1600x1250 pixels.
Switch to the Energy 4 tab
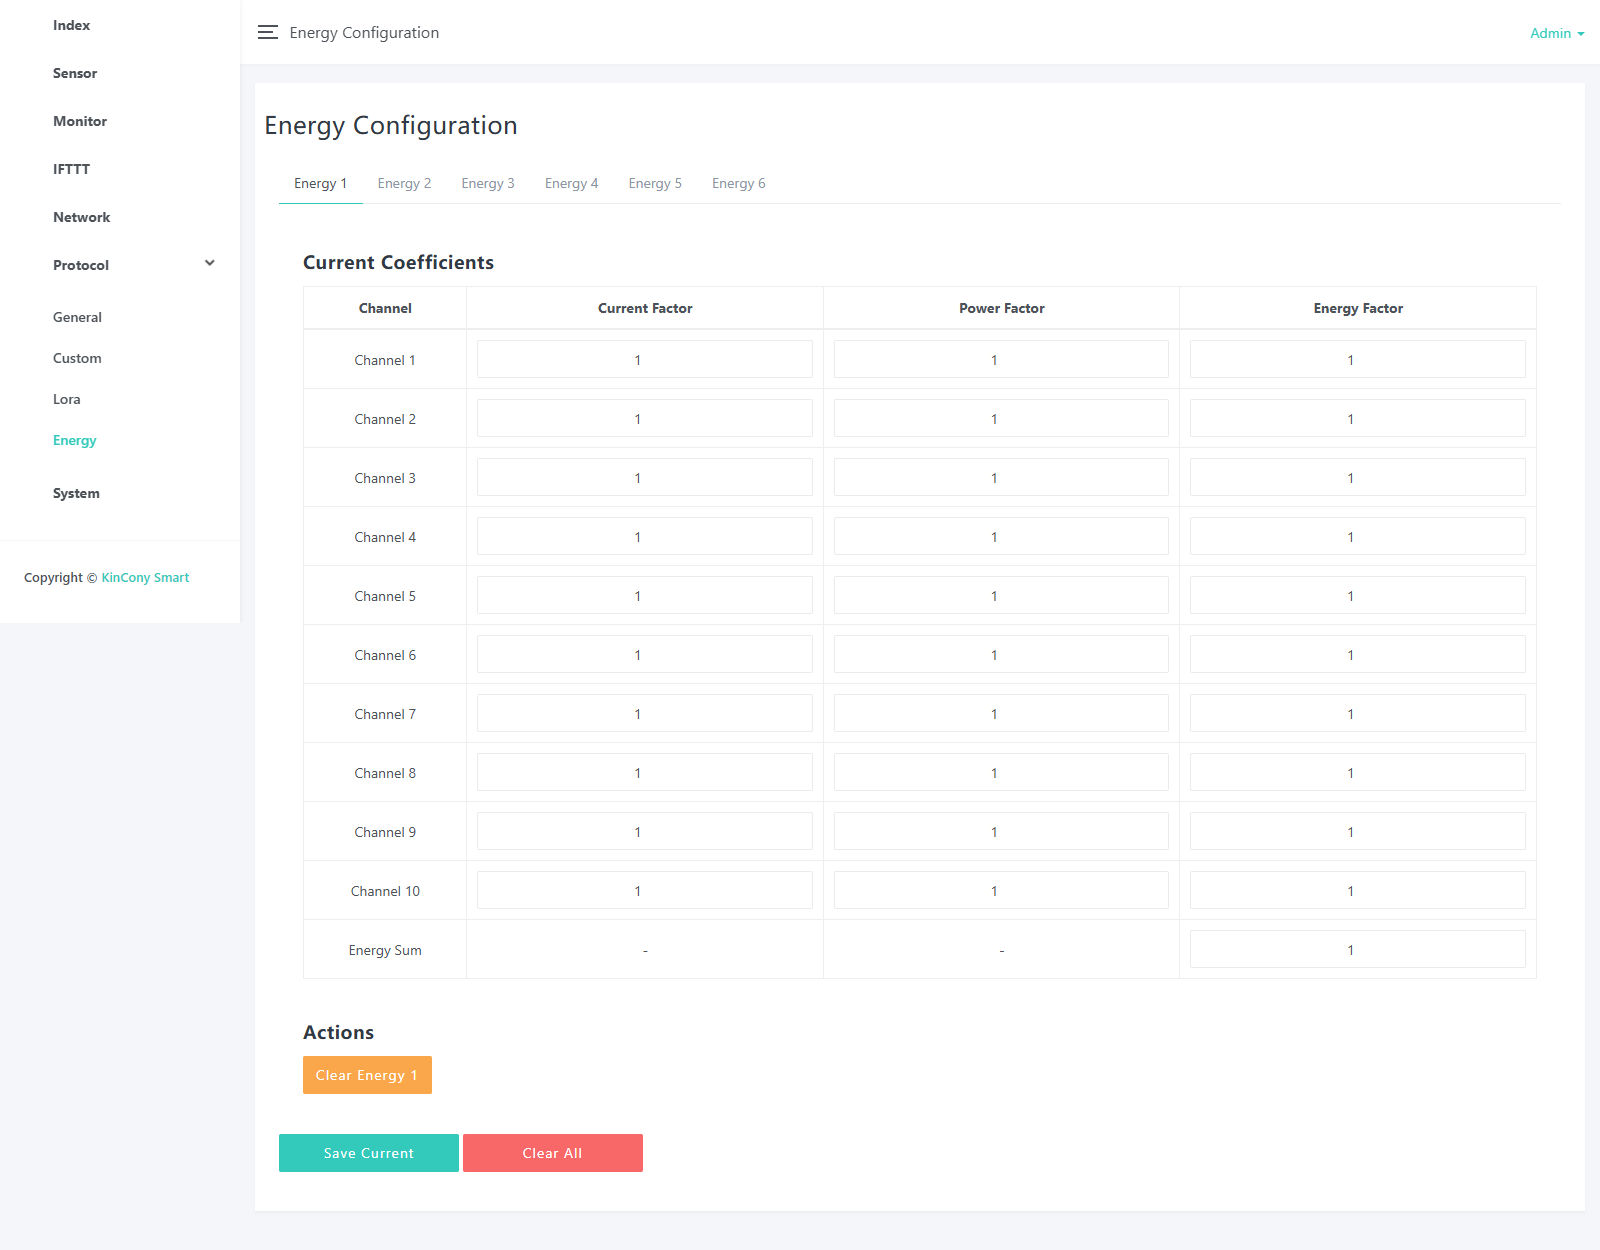click(571, 183)
